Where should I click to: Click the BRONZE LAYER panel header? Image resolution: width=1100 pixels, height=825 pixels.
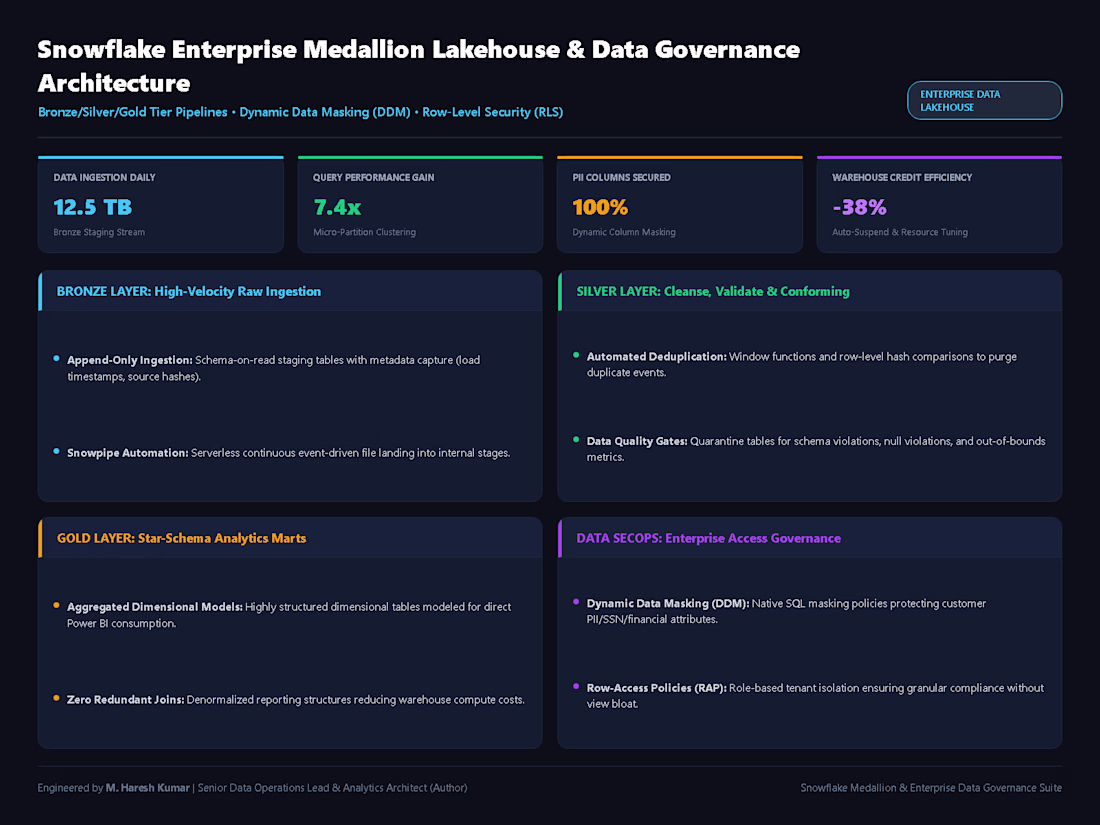(x=290, y=291)
